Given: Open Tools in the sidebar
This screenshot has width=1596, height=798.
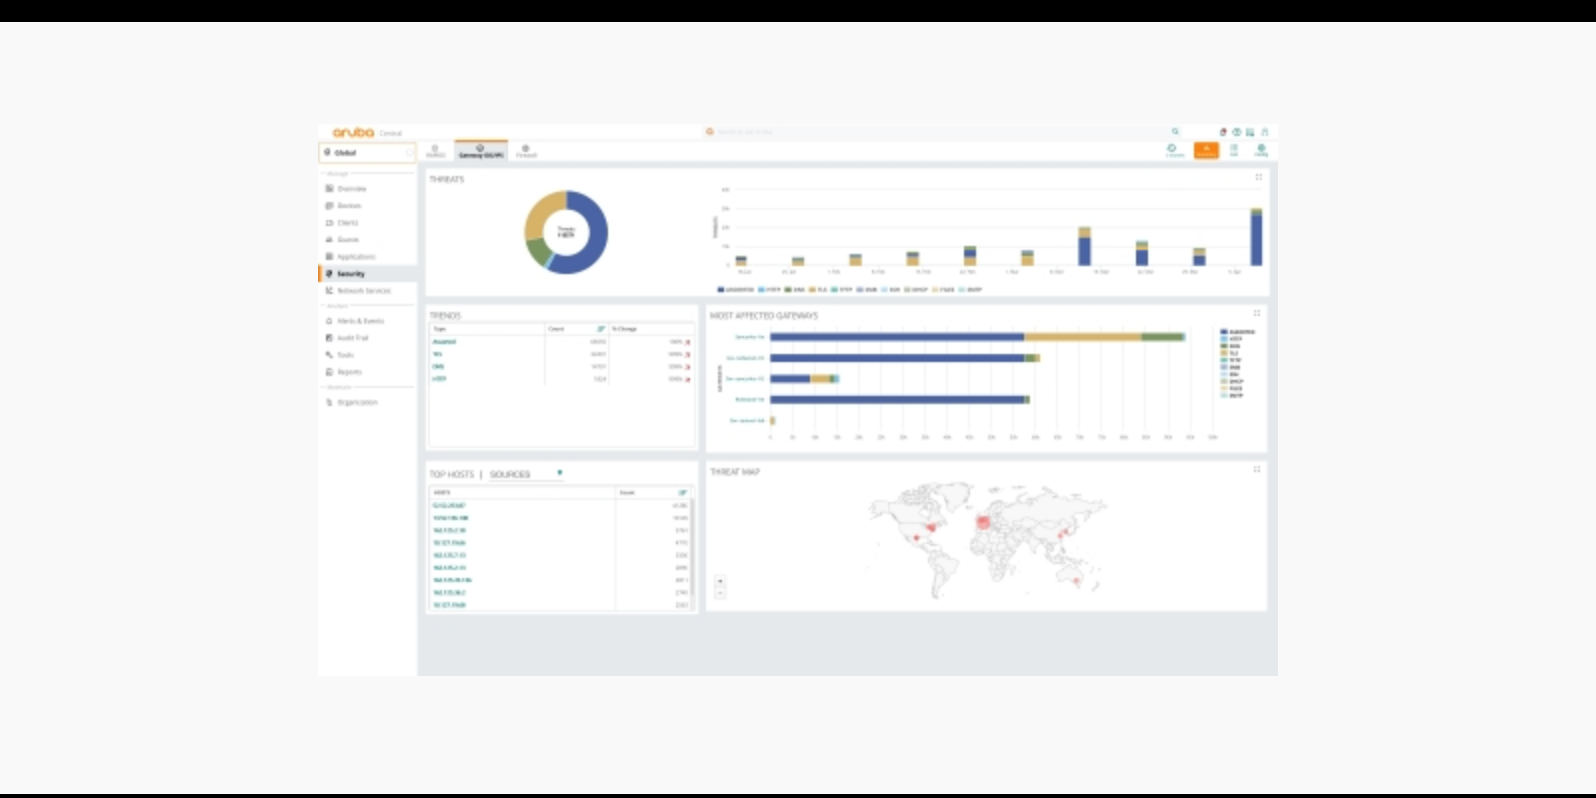Looking at the screenshot, I should 366,355.
